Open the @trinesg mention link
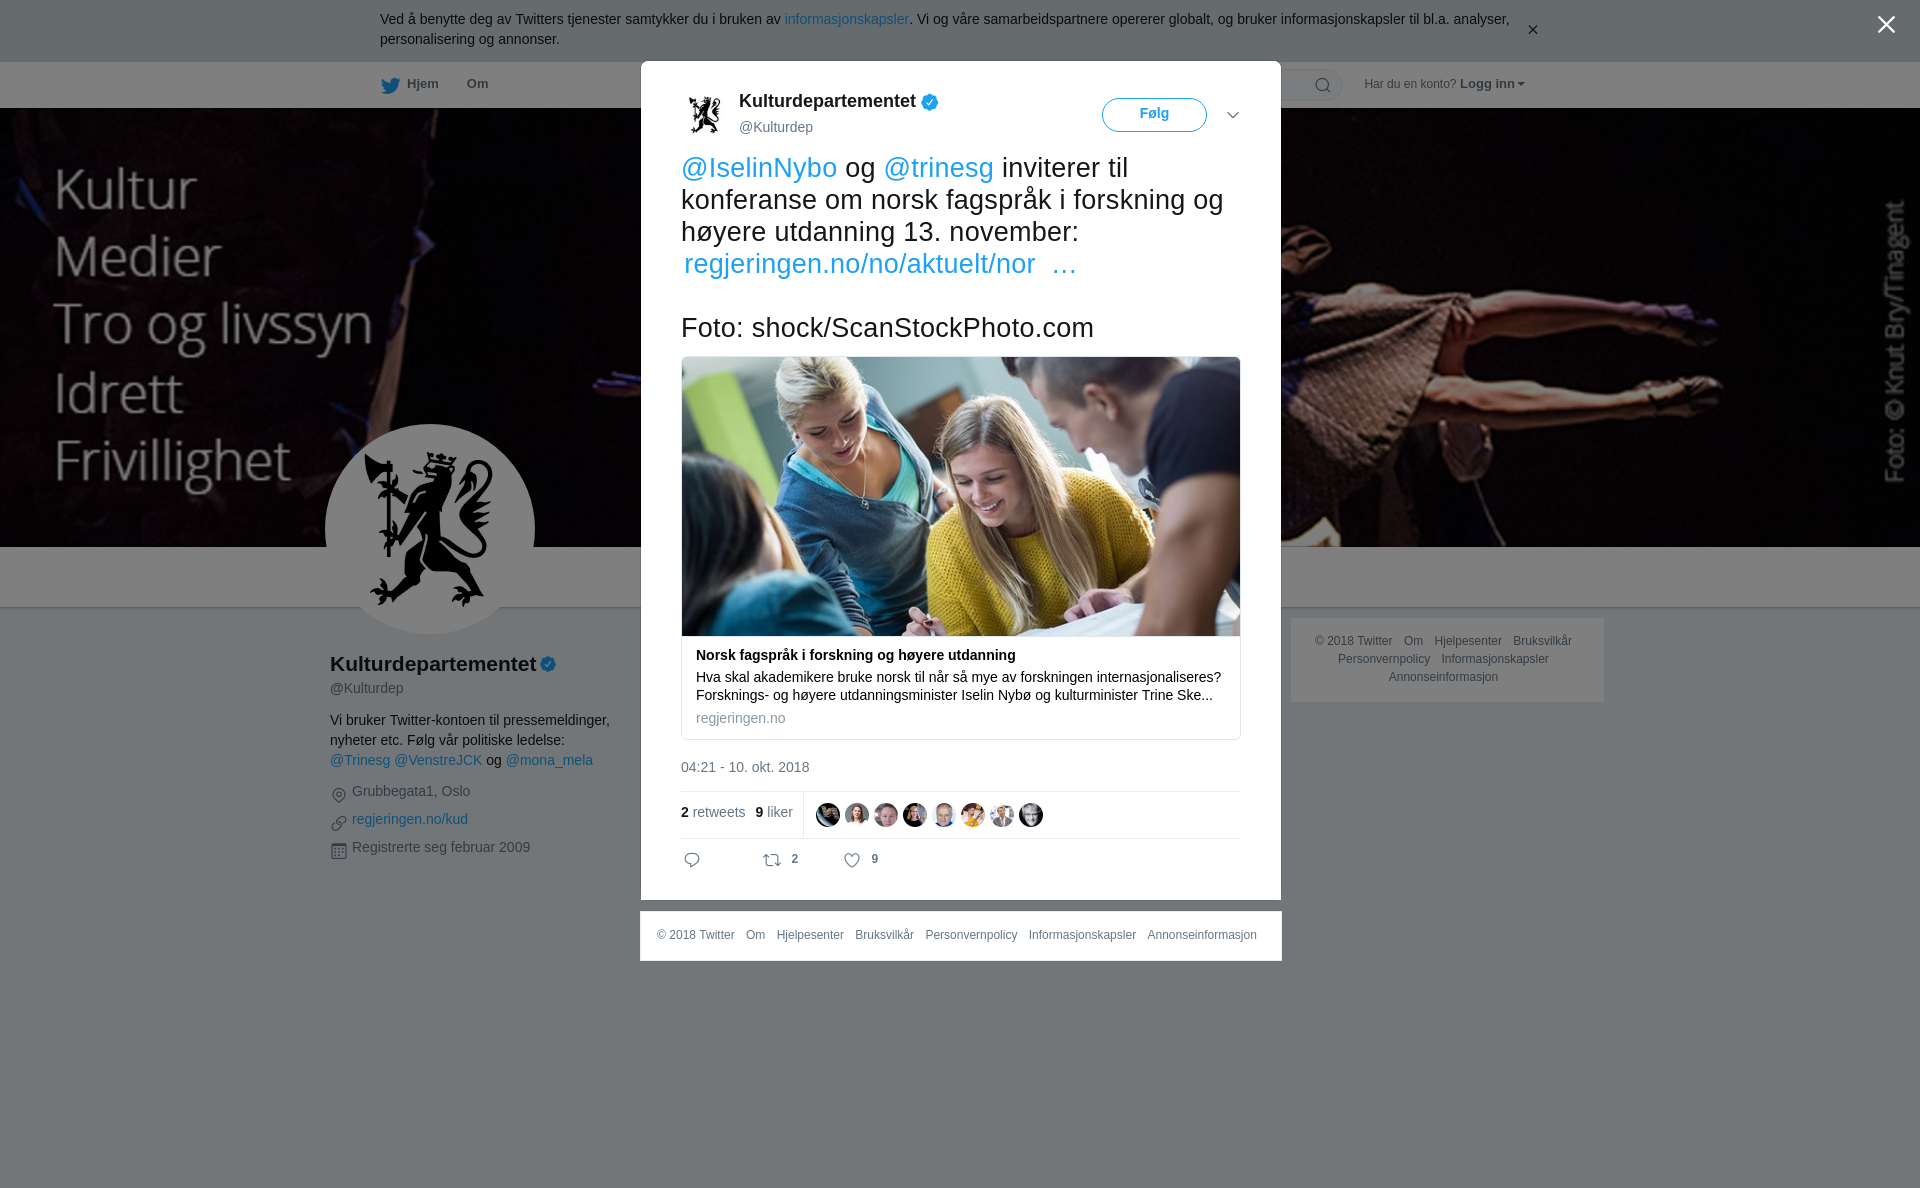This screenshot has height=1188, width=1920. (939, 168)
